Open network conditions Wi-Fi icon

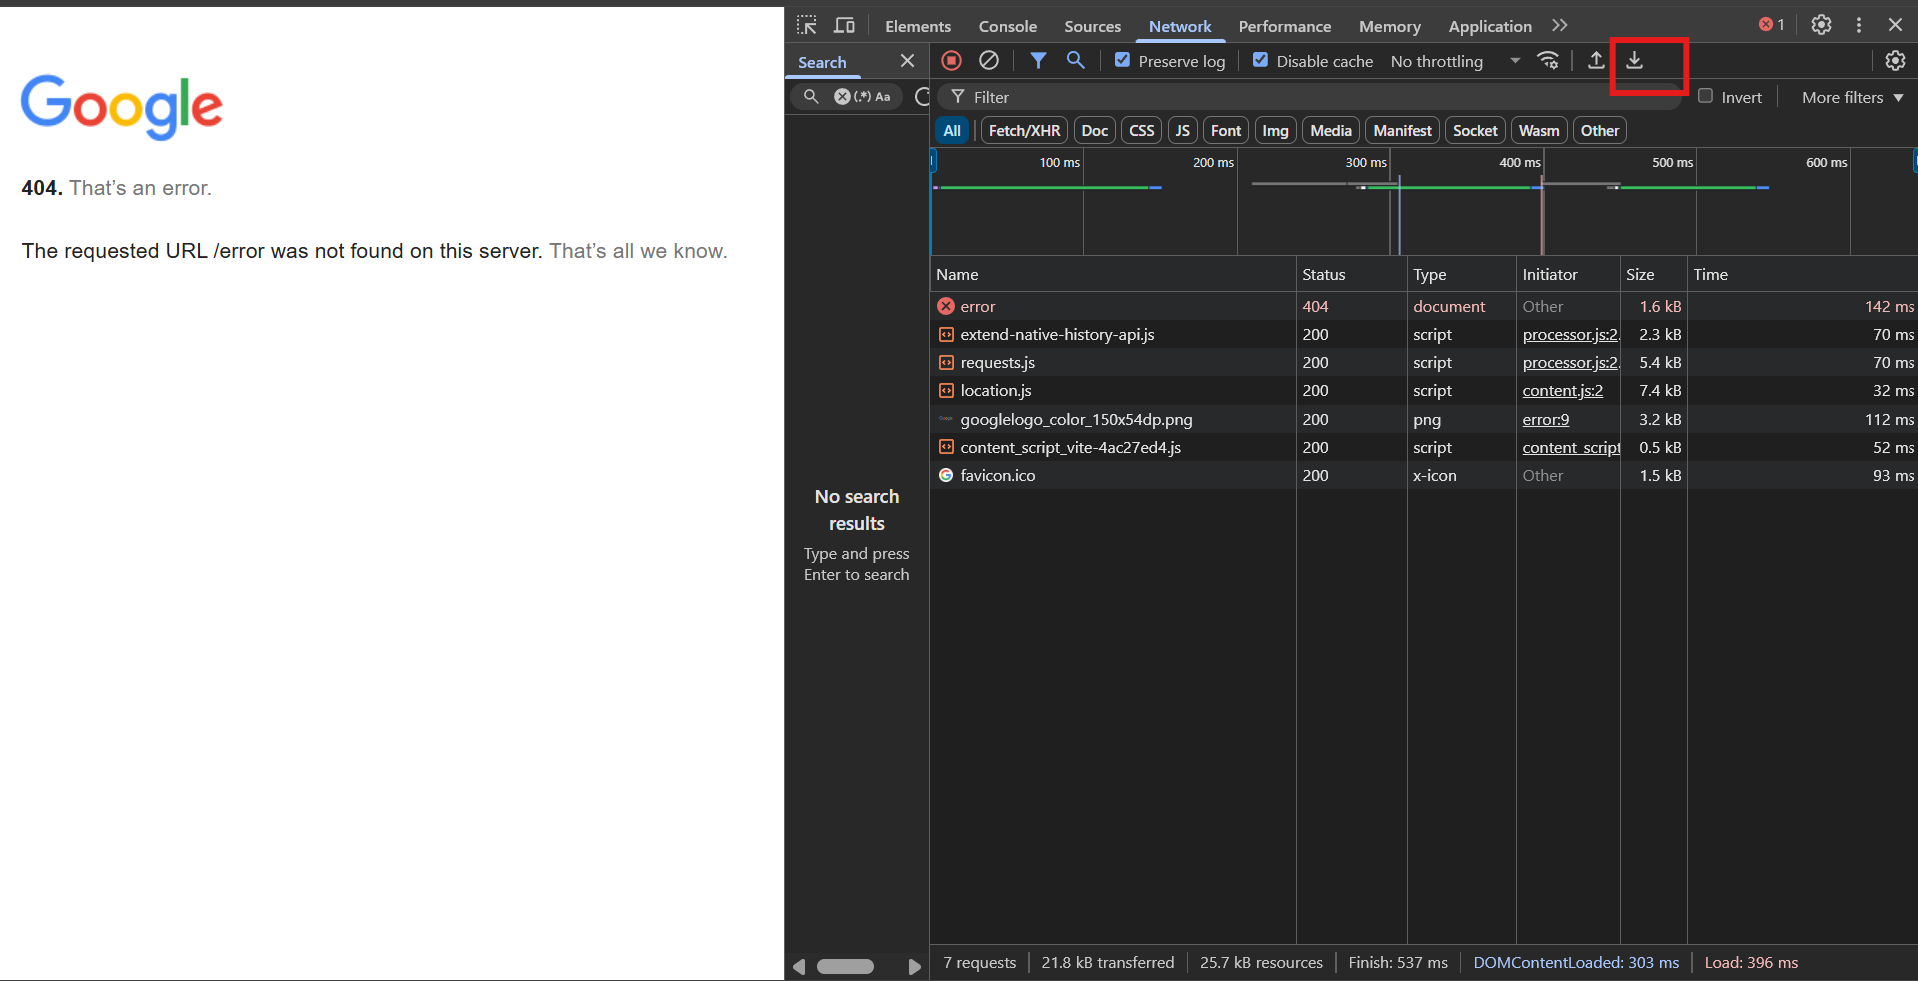click(x=1548, y=61)
